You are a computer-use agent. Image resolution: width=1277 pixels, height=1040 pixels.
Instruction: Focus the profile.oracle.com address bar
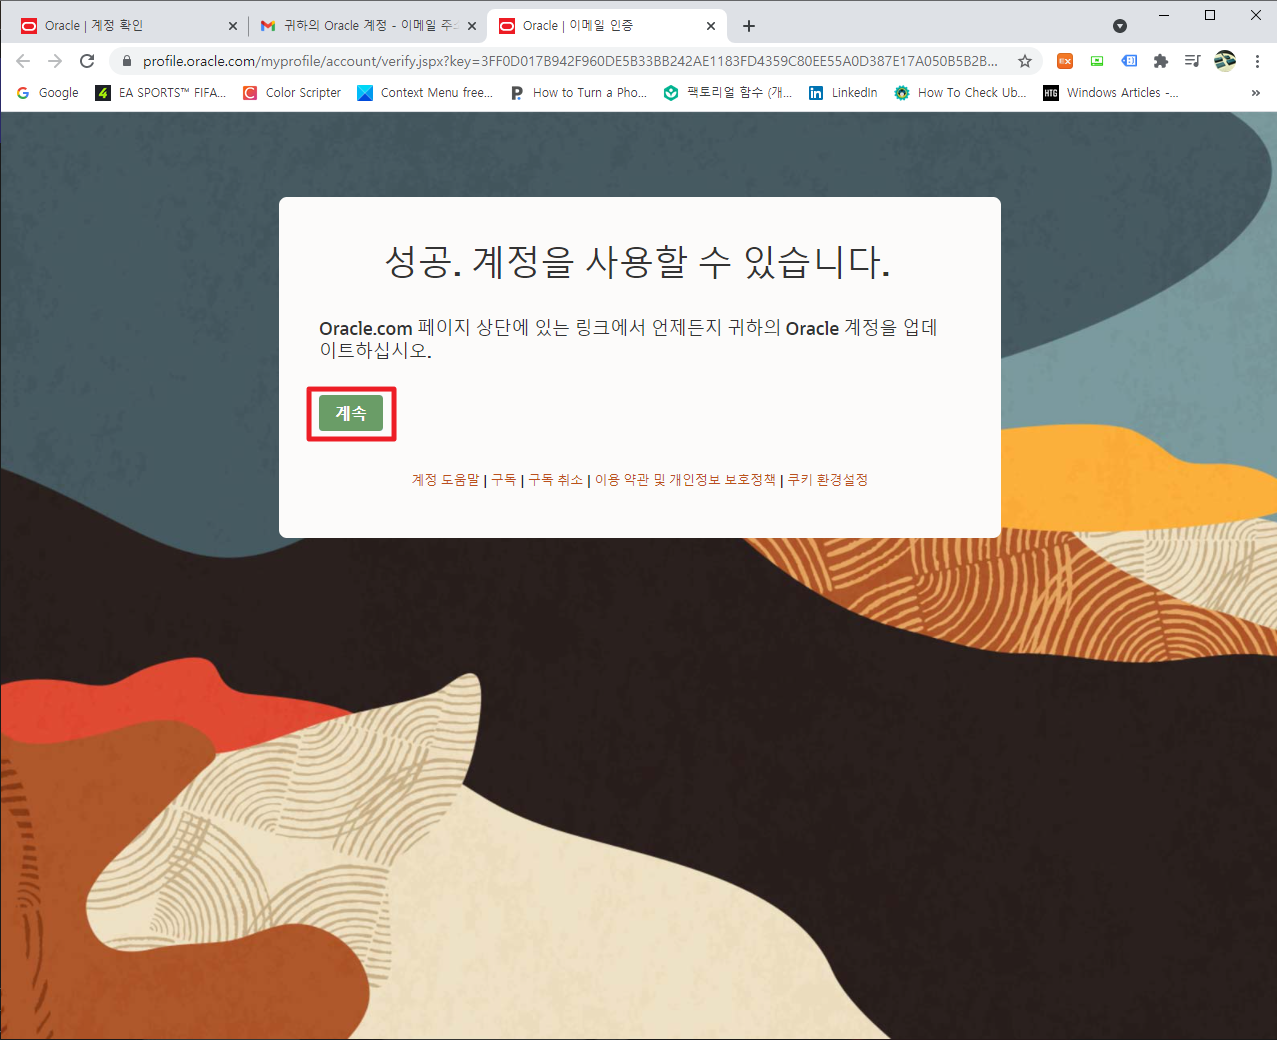pos(570,61)
